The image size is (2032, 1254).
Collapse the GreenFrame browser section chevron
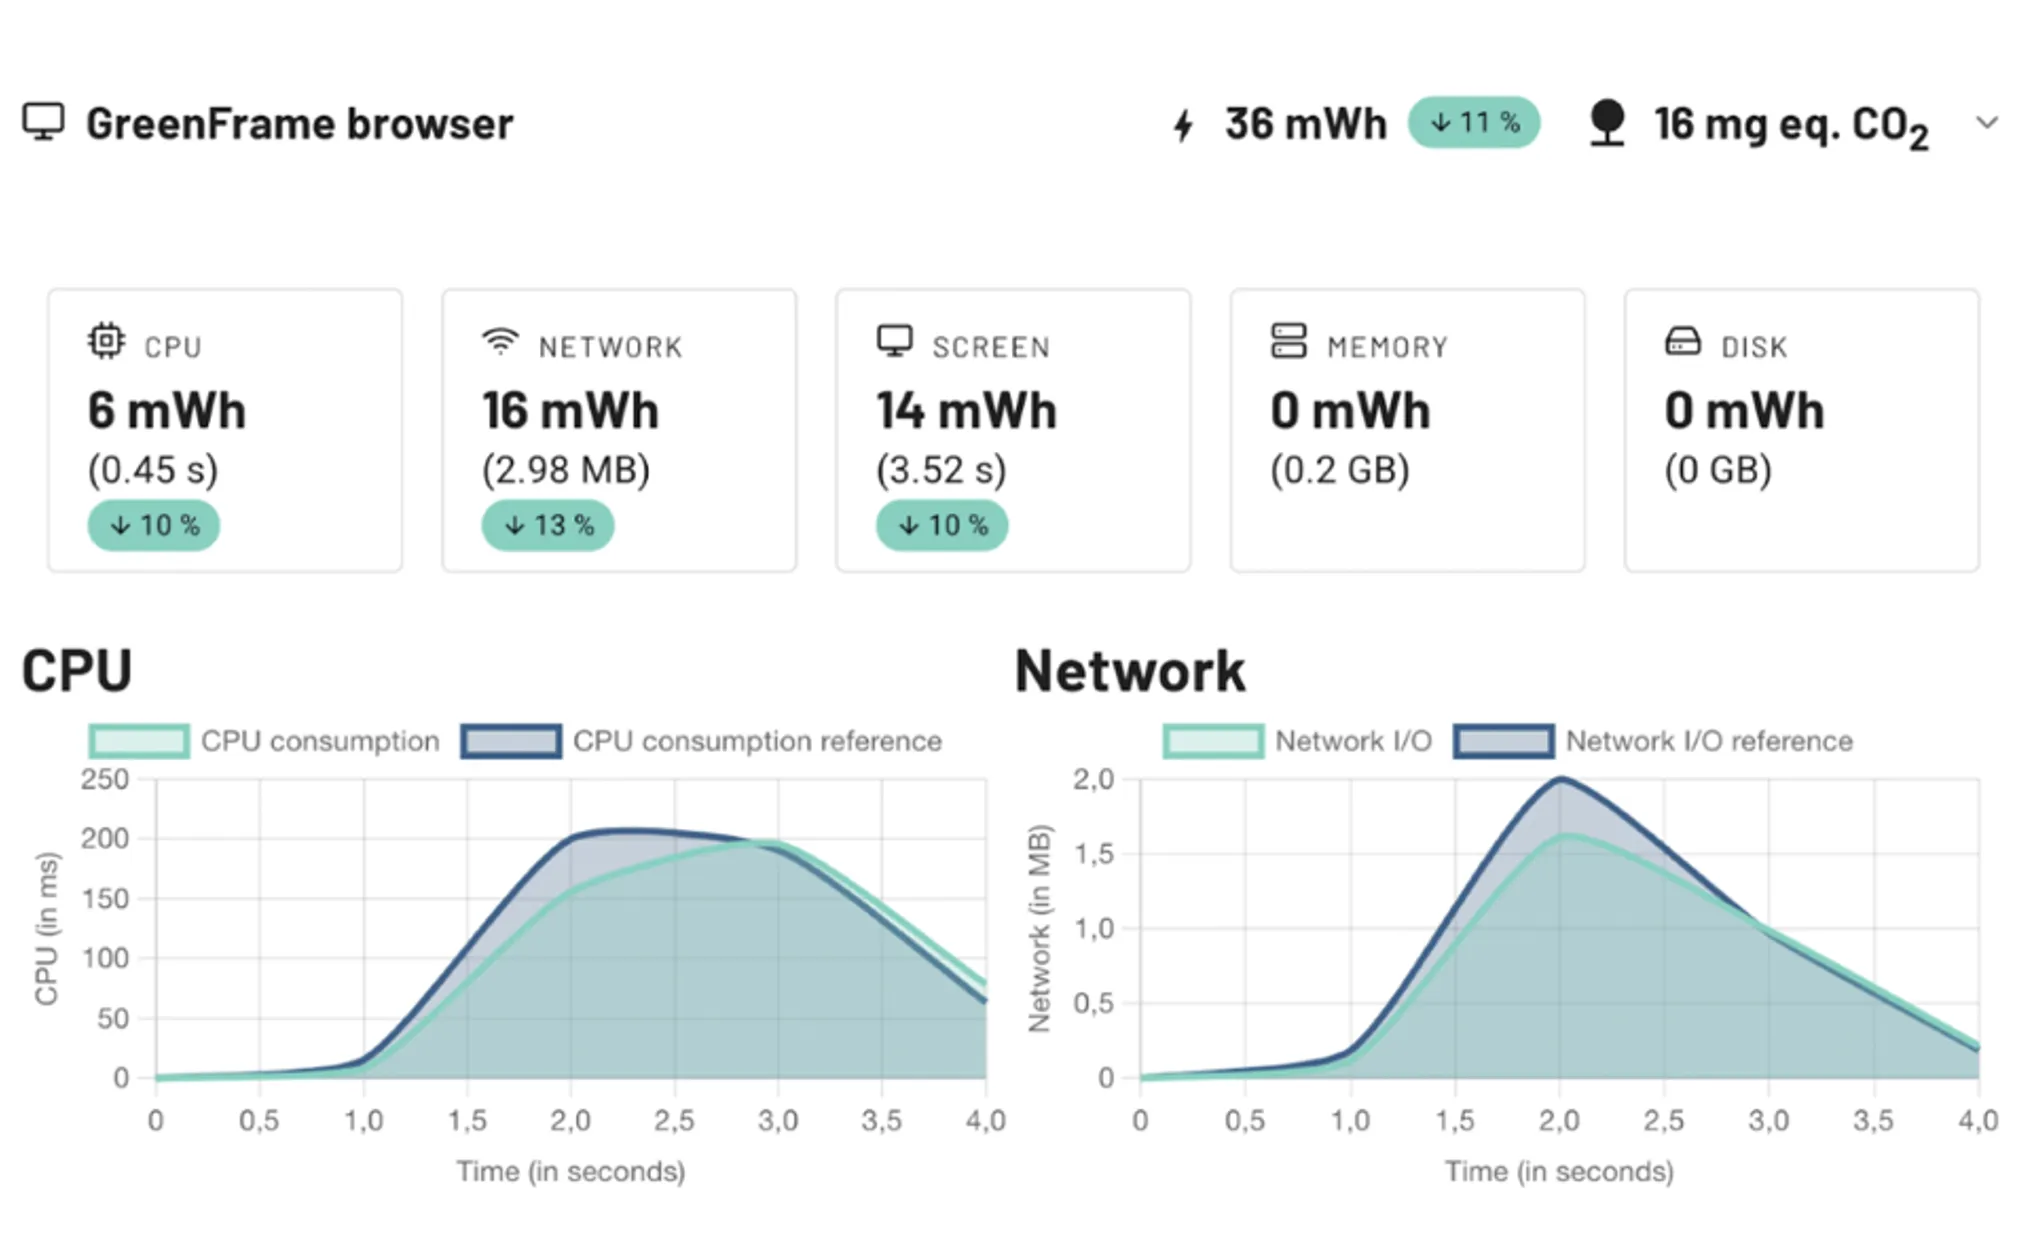(1987, 123)
